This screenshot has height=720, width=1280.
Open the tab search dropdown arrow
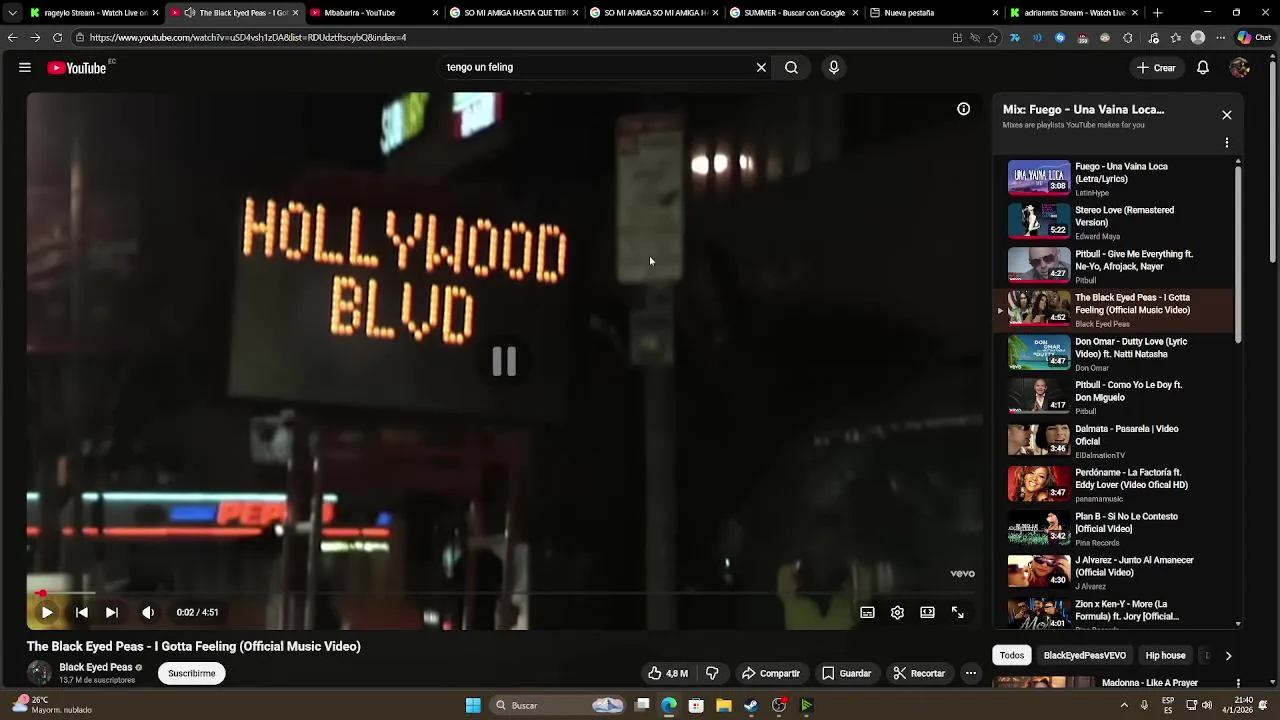click(x=12, y=13)
